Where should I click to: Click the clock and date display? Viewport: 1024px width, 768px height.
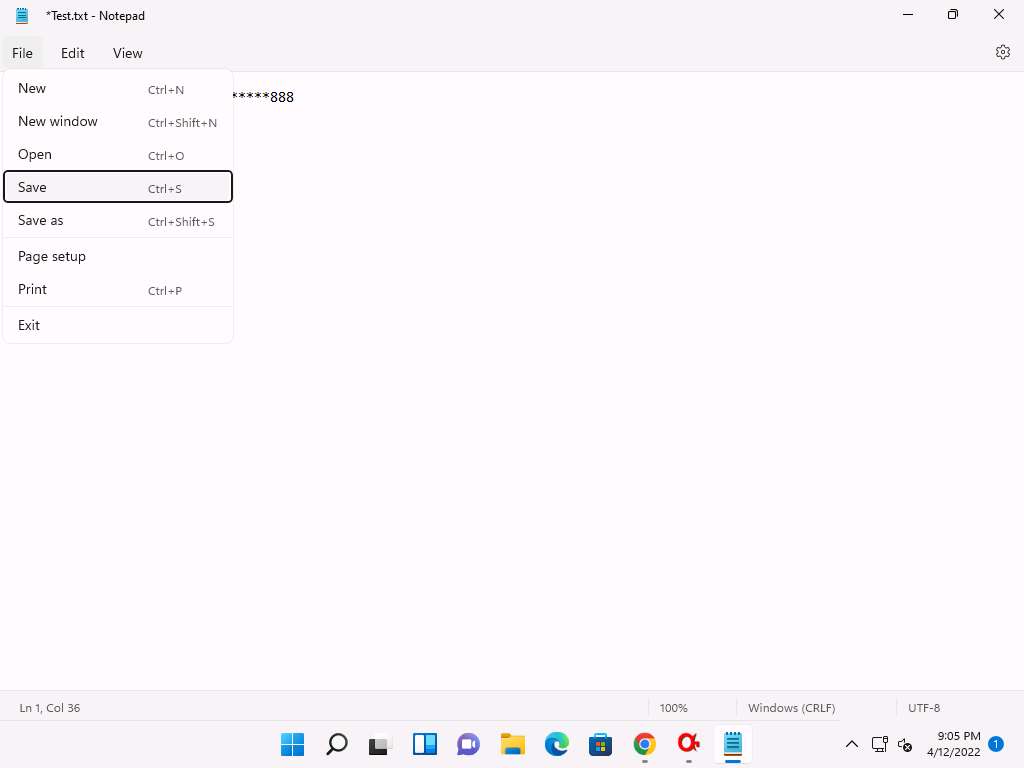(x=953, y=744)
